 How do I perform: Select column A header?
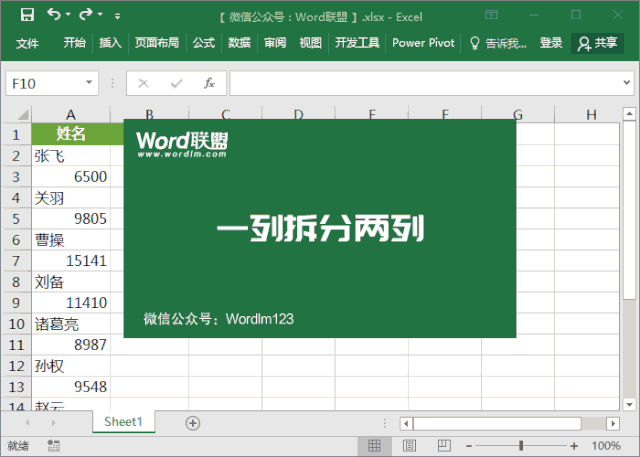[x=71, y=115]
